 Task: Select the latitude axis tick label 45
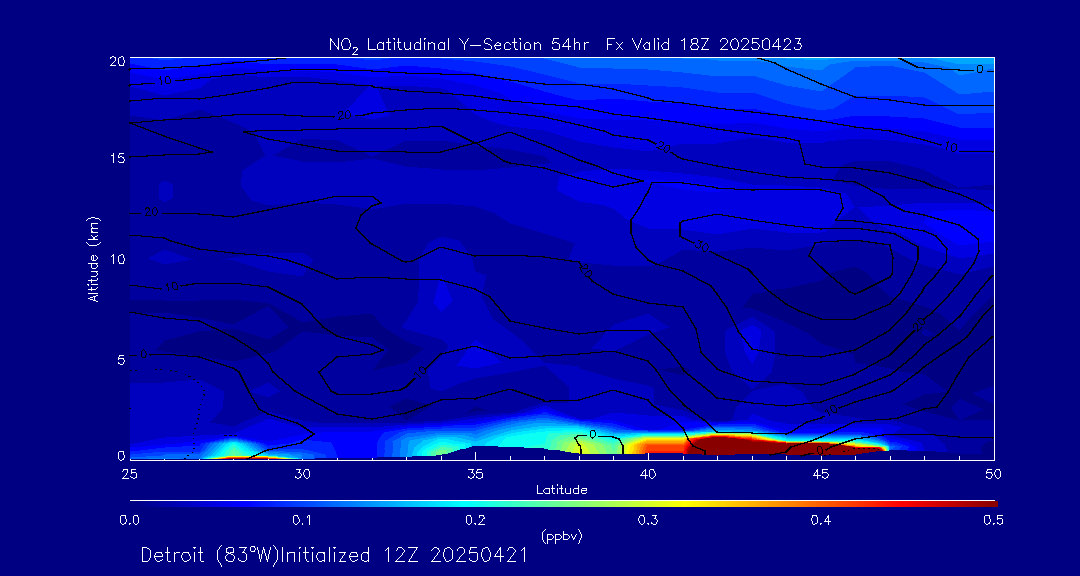tap(820, 474)
